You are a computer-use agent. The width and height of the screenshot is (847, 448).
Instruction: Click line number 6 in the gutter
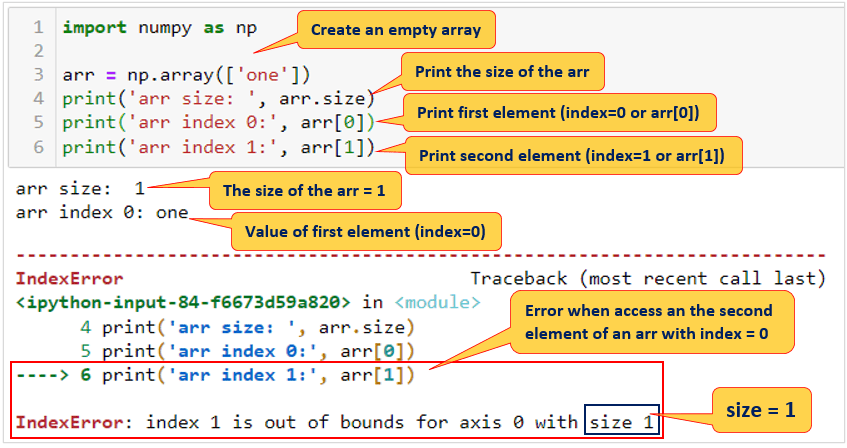tap(37, 148)
